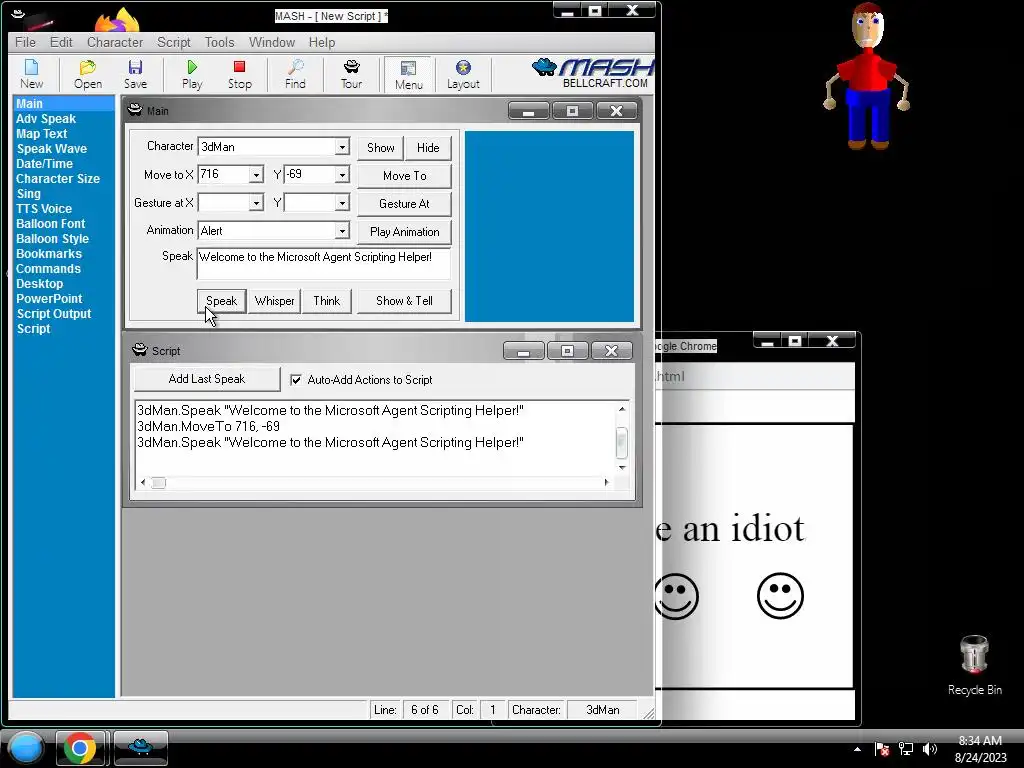Select PowerPoint in the sidebar
Image resolution: width=1024 pixels, height=768 pixels.
(x=49, y=299)
